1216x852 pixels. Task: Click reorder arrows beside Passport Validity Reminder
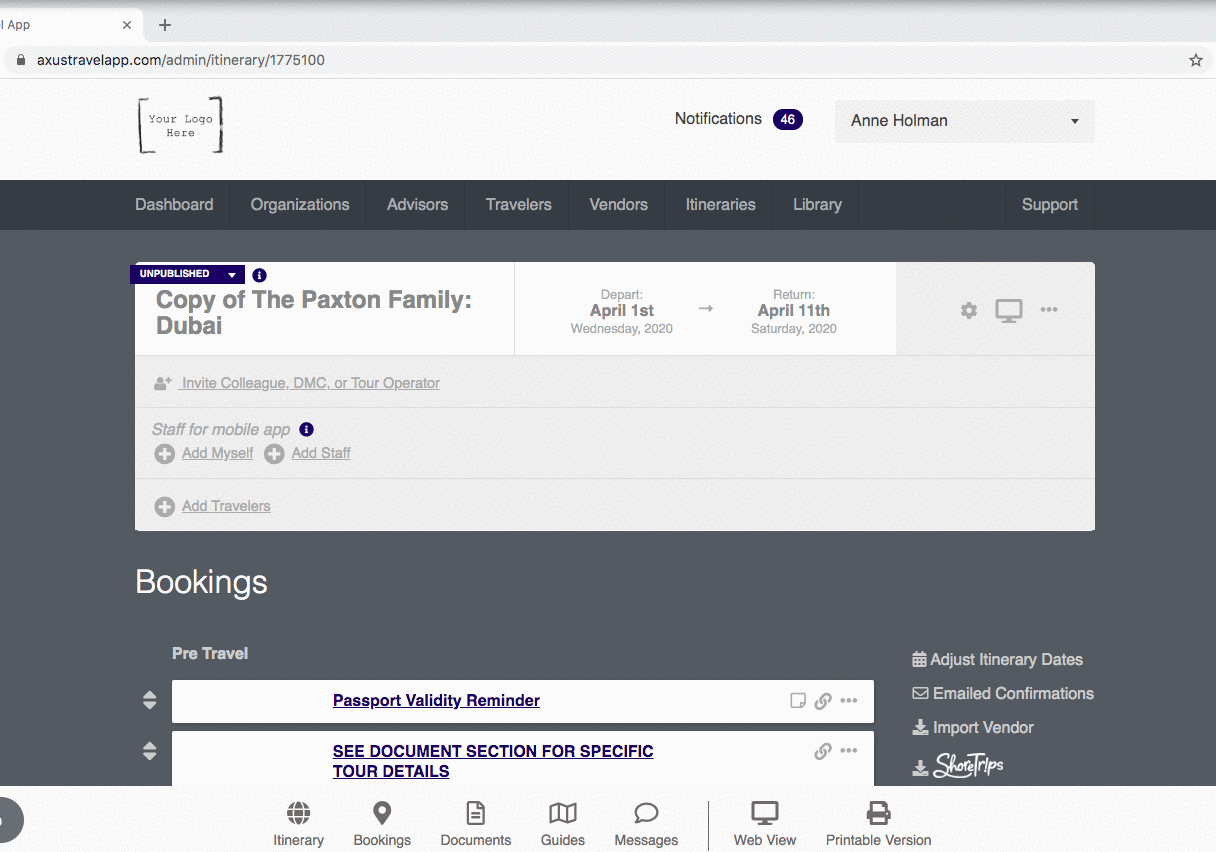pyautogui.click(x=149, y=701)
